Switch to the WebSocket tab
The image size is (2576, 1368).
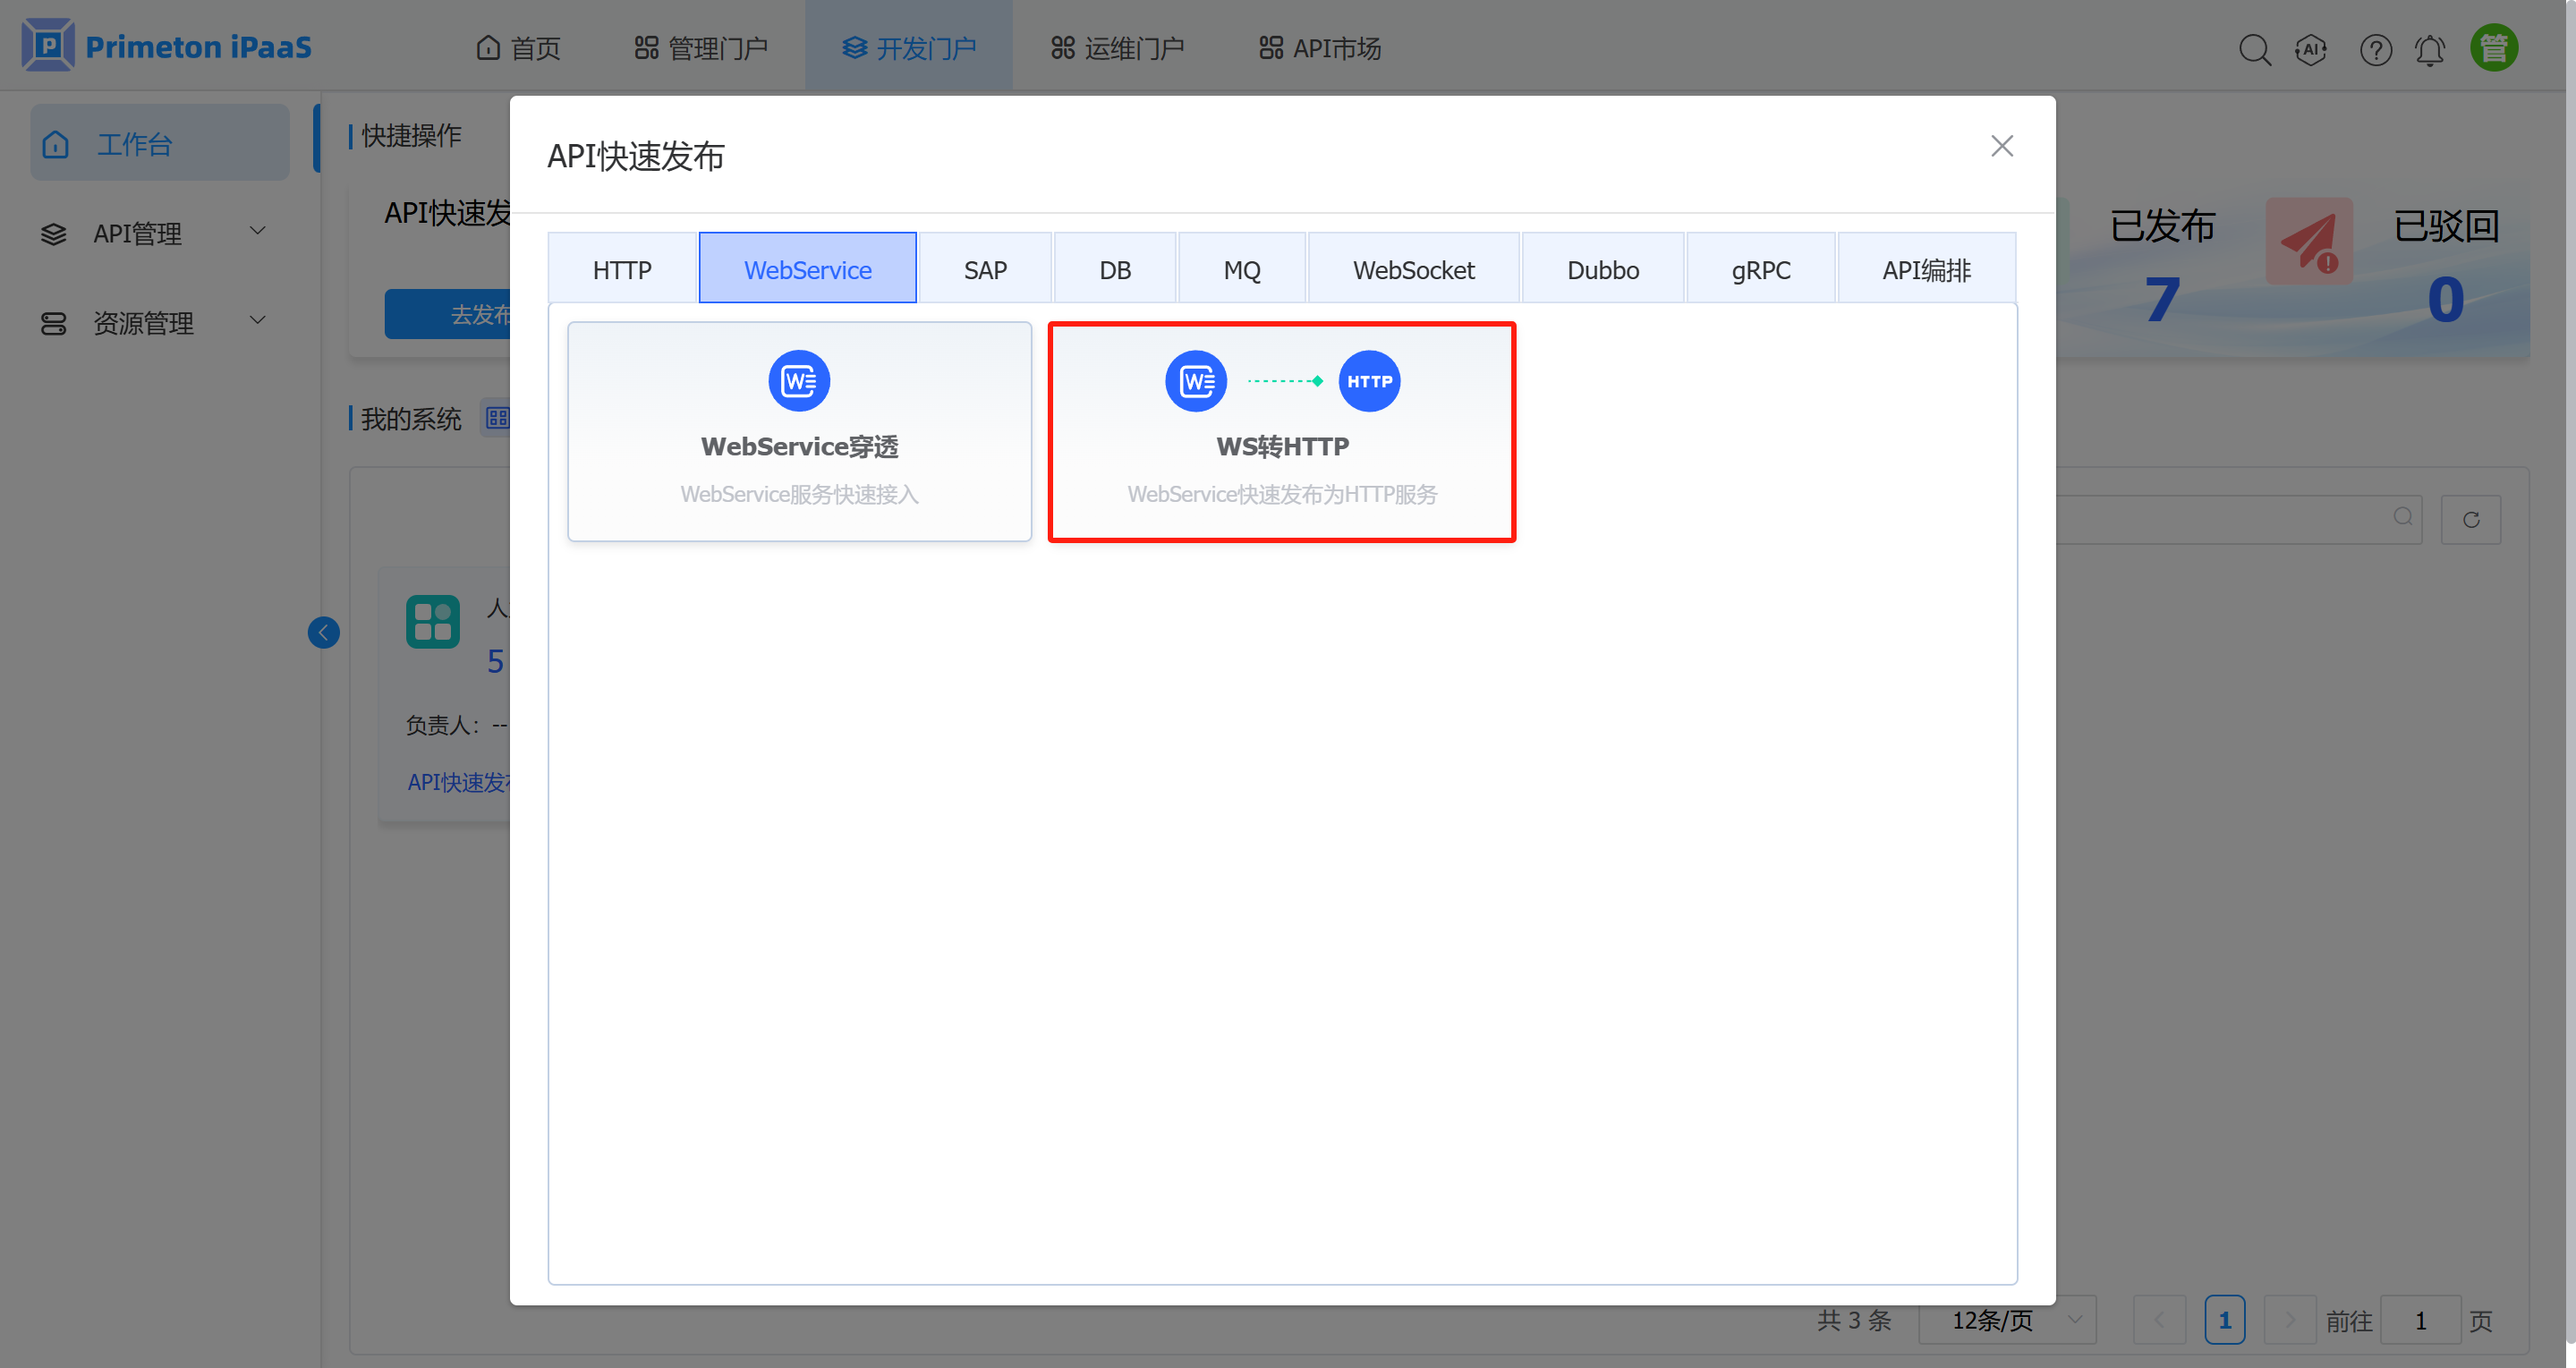click(x=1413, y=269)
